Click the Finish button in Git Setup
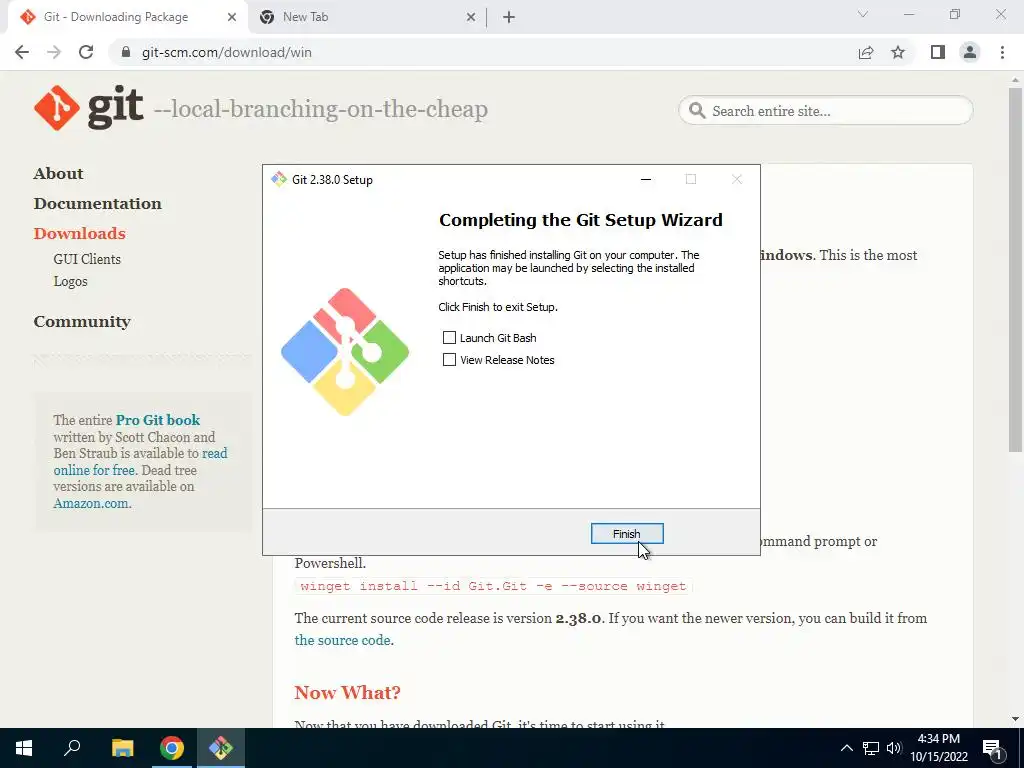Image resolution: width=1024 pixels, height=768 pixels. point(627,534)
